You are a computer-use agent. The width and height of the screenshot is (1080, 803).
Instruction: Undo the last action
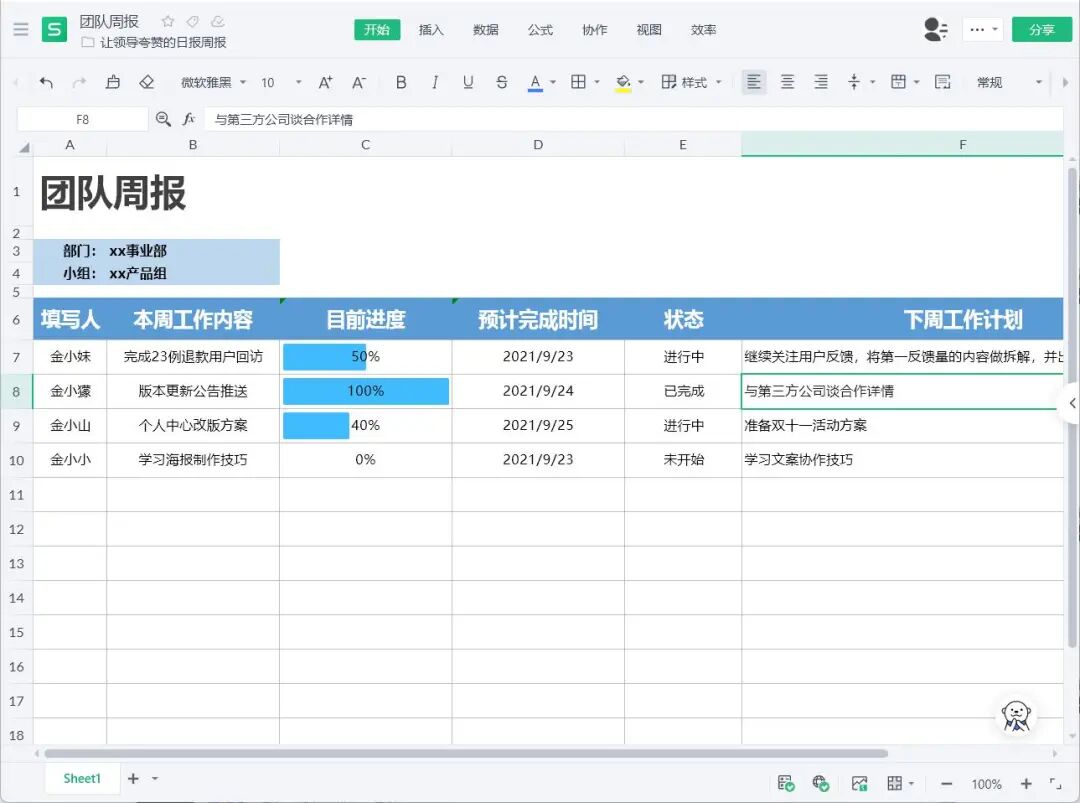46,83
